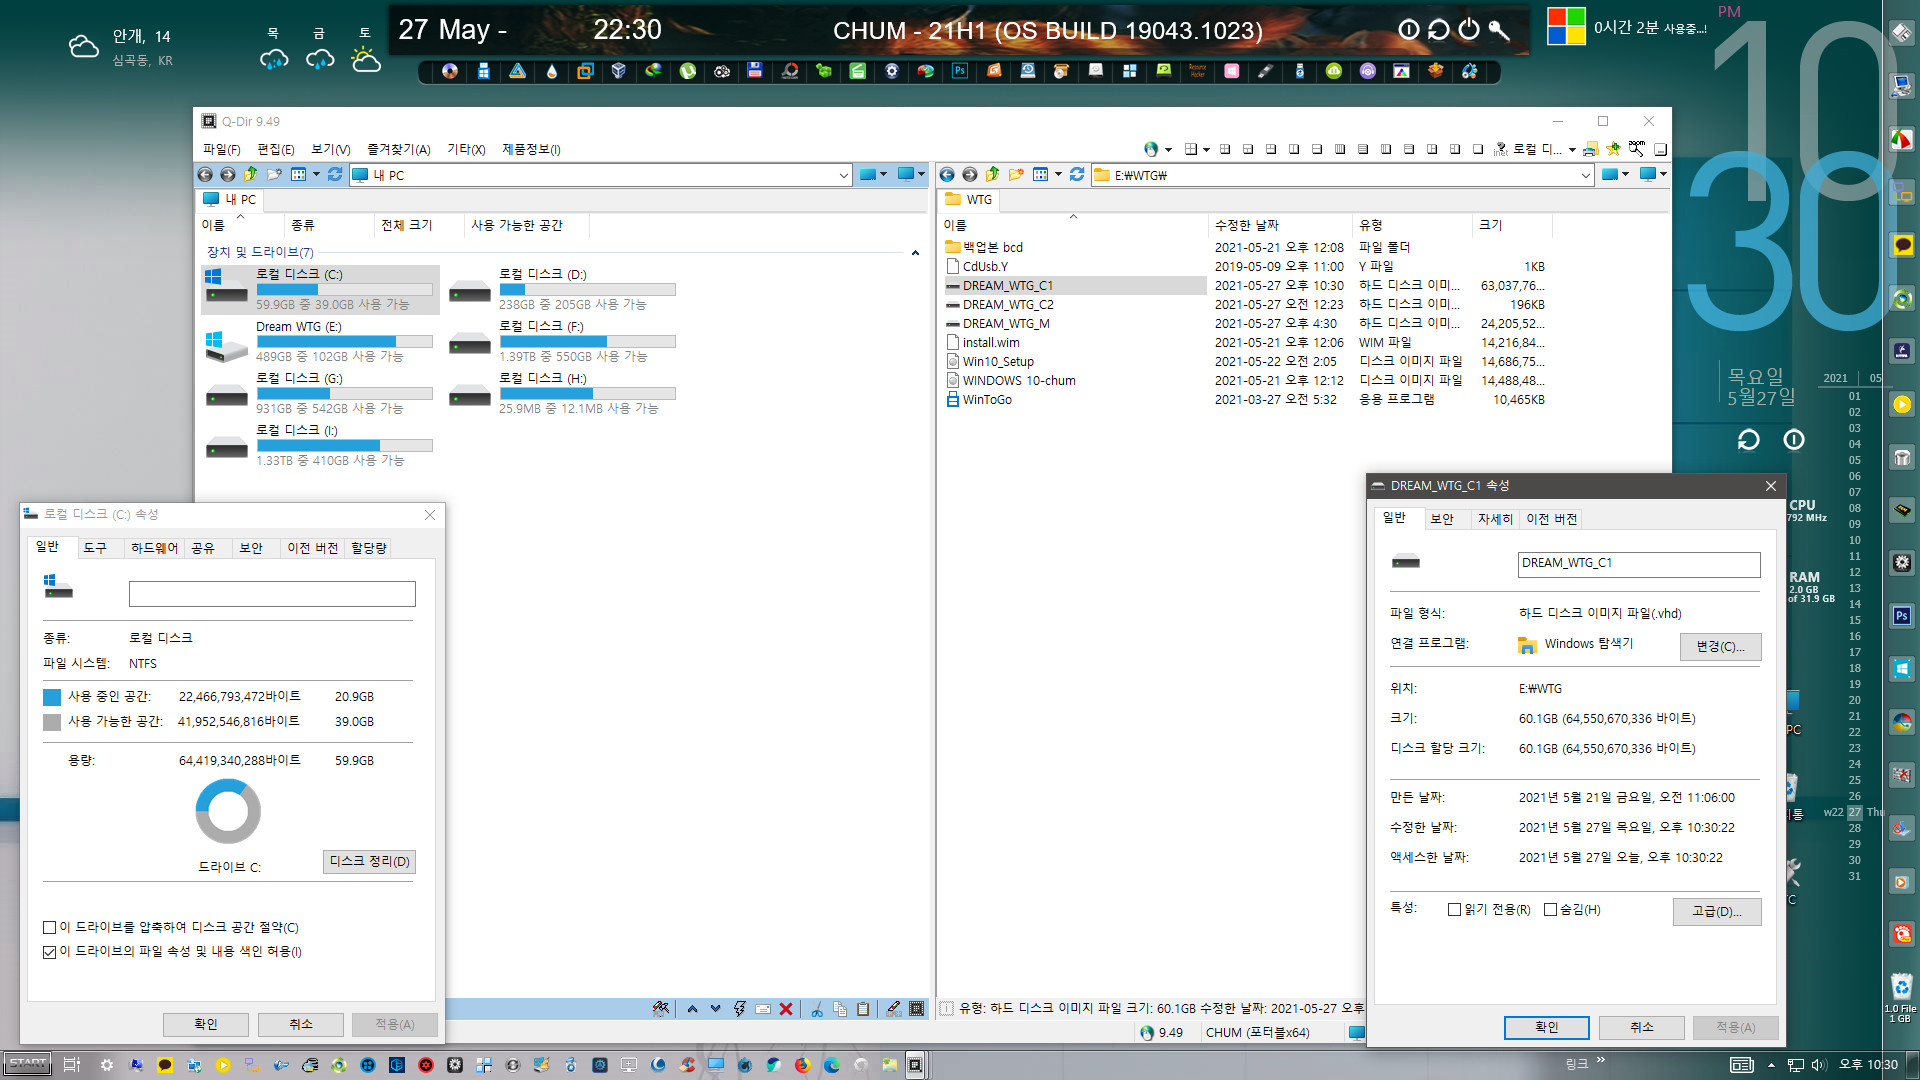The height and width of the screenshot is (1080, 1920).
Task: Click the rename pencil icon in the bottom toolbar
Action: (x=893, y=1009)
